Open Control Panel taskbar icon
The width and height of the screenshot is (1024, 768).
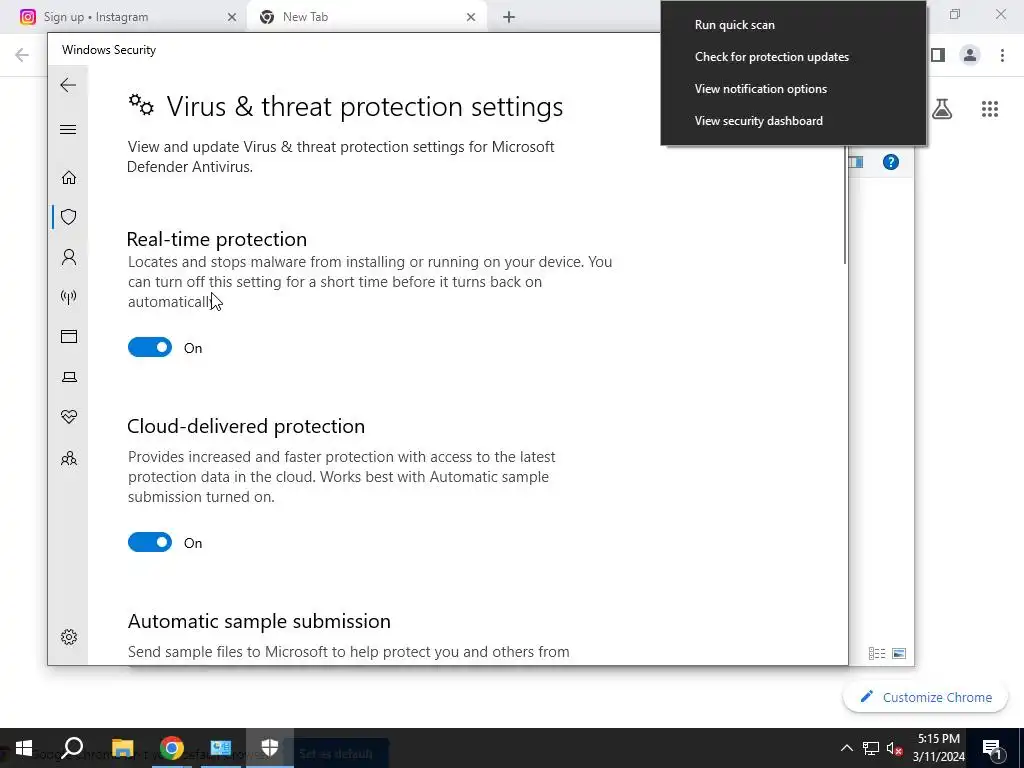tap(221, 748)
